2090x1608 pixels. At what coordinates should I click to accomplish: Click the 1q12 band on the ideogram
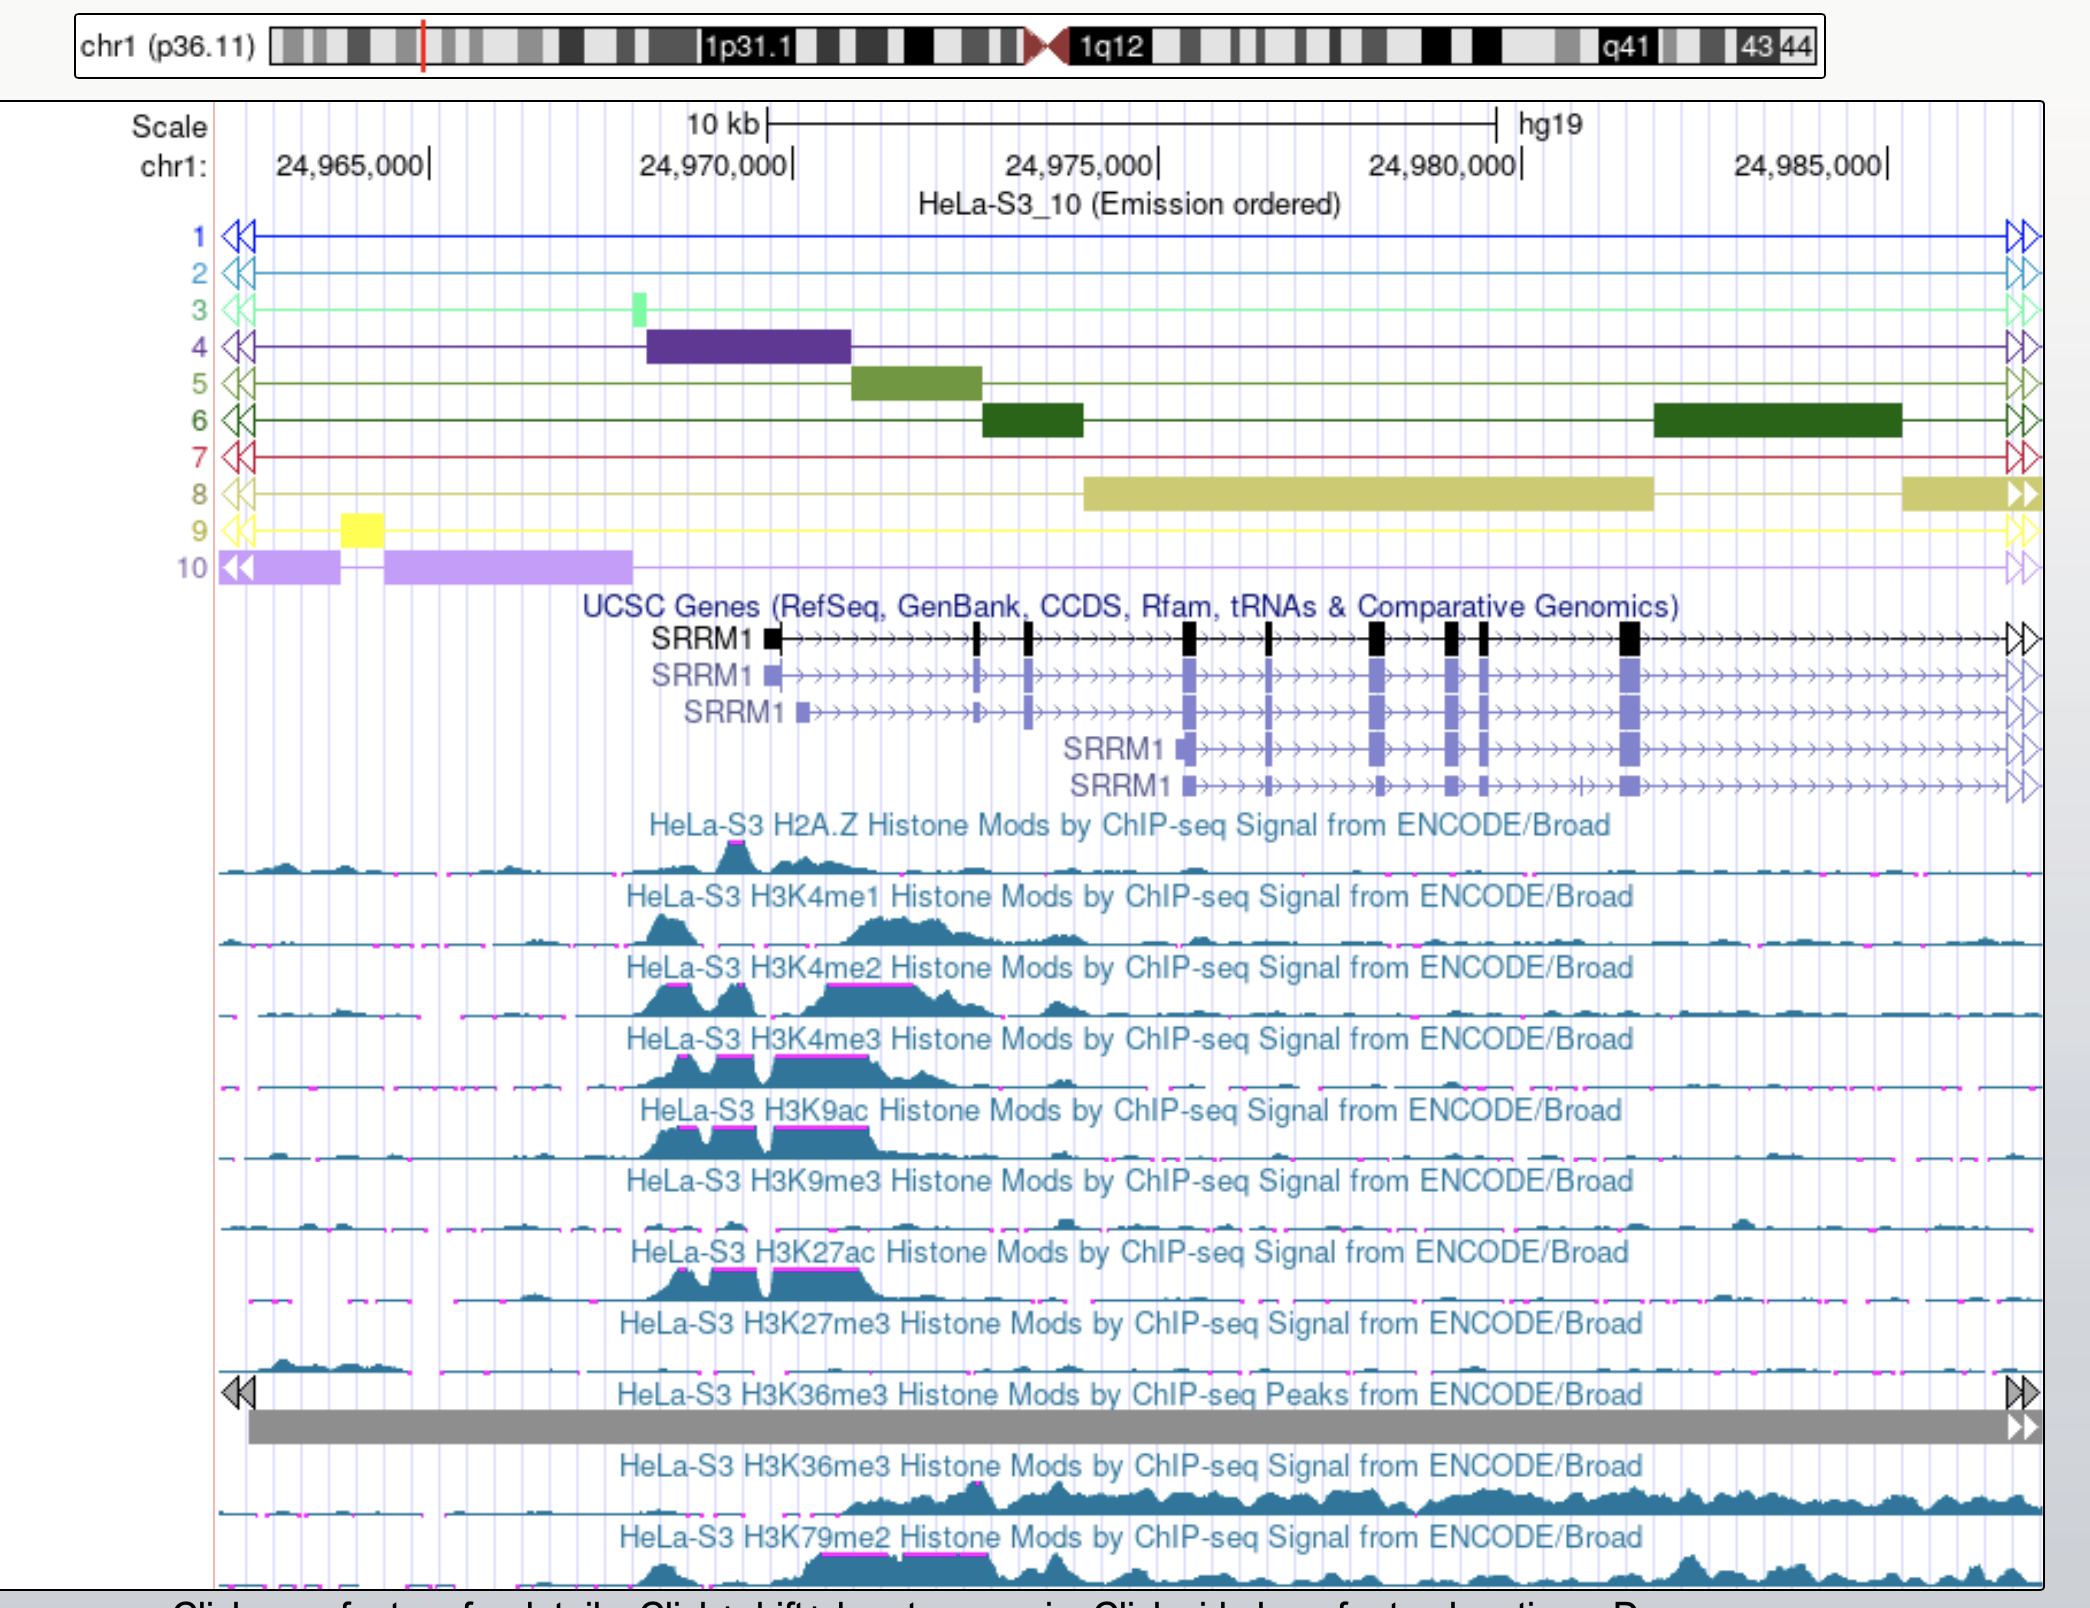tap(1110, 46)
